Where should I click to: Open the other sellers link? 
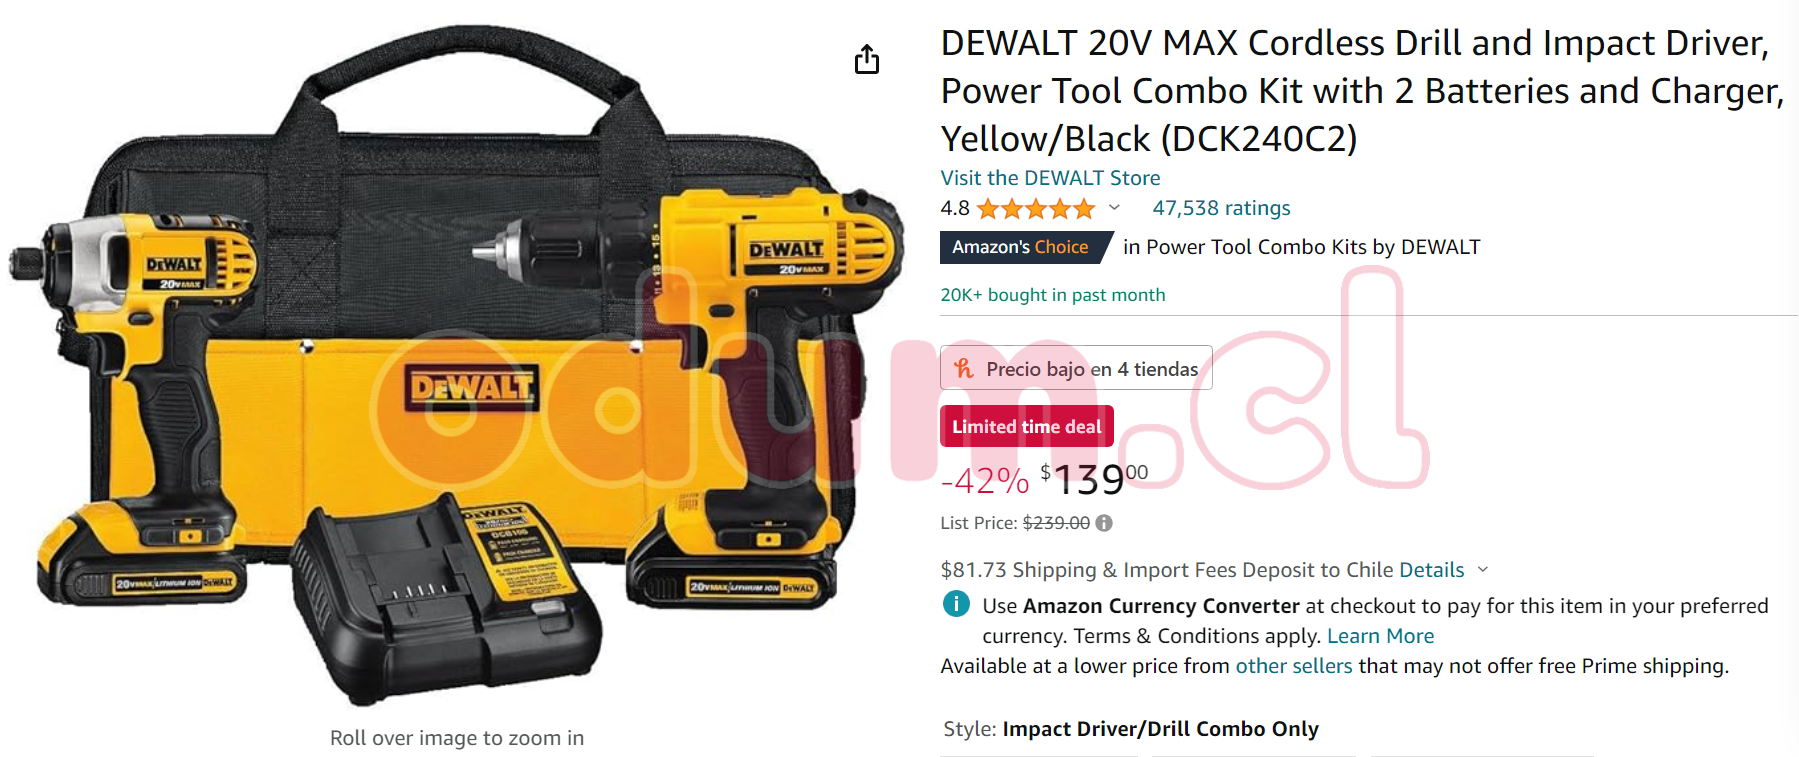point(1293,666)
